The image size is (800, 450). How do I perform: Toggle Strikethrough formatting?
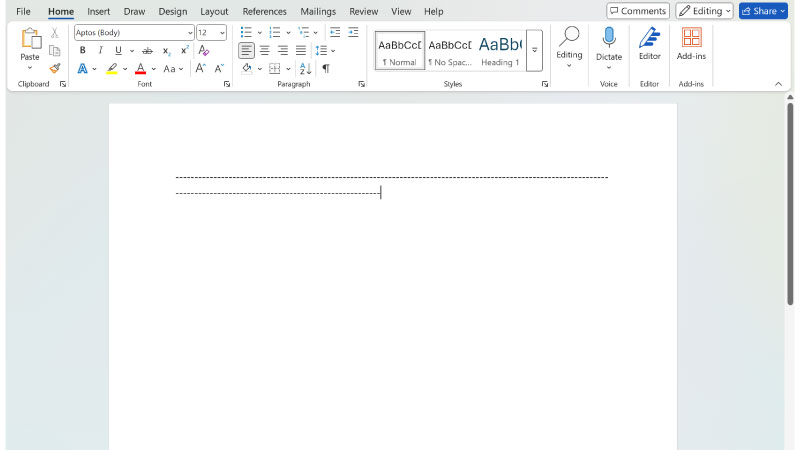click(x=147, y=51)
